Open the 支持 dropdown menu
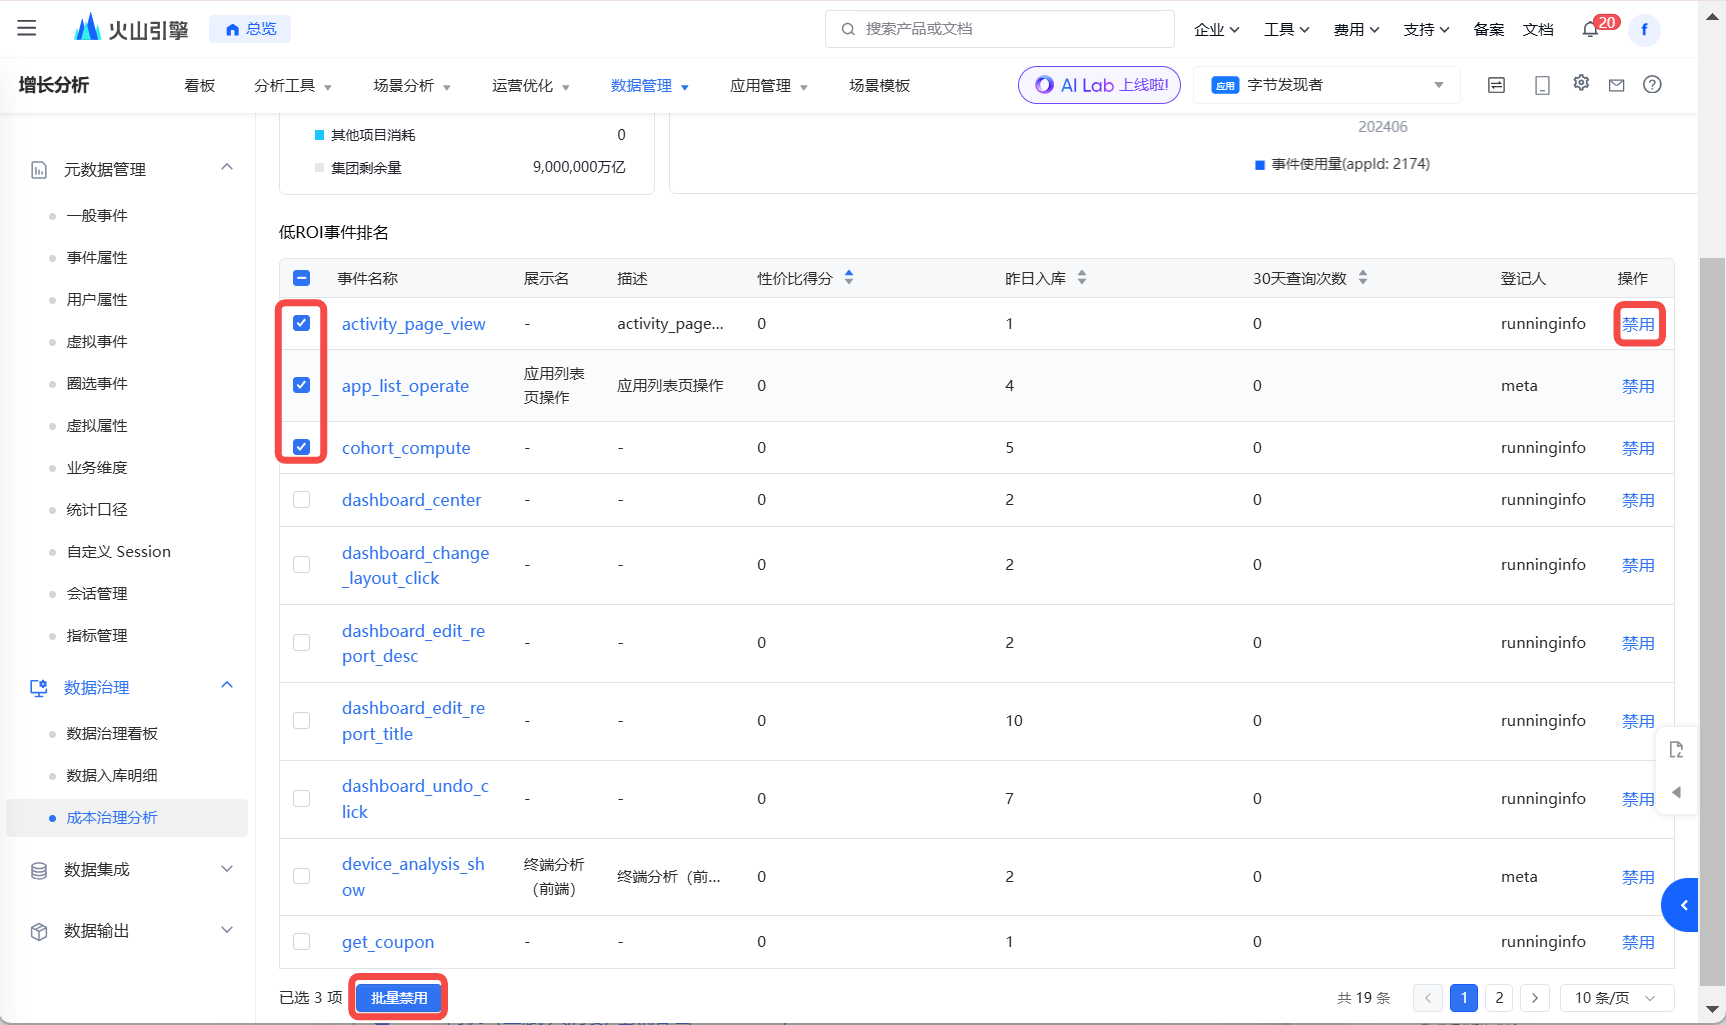 (1426, 29)
